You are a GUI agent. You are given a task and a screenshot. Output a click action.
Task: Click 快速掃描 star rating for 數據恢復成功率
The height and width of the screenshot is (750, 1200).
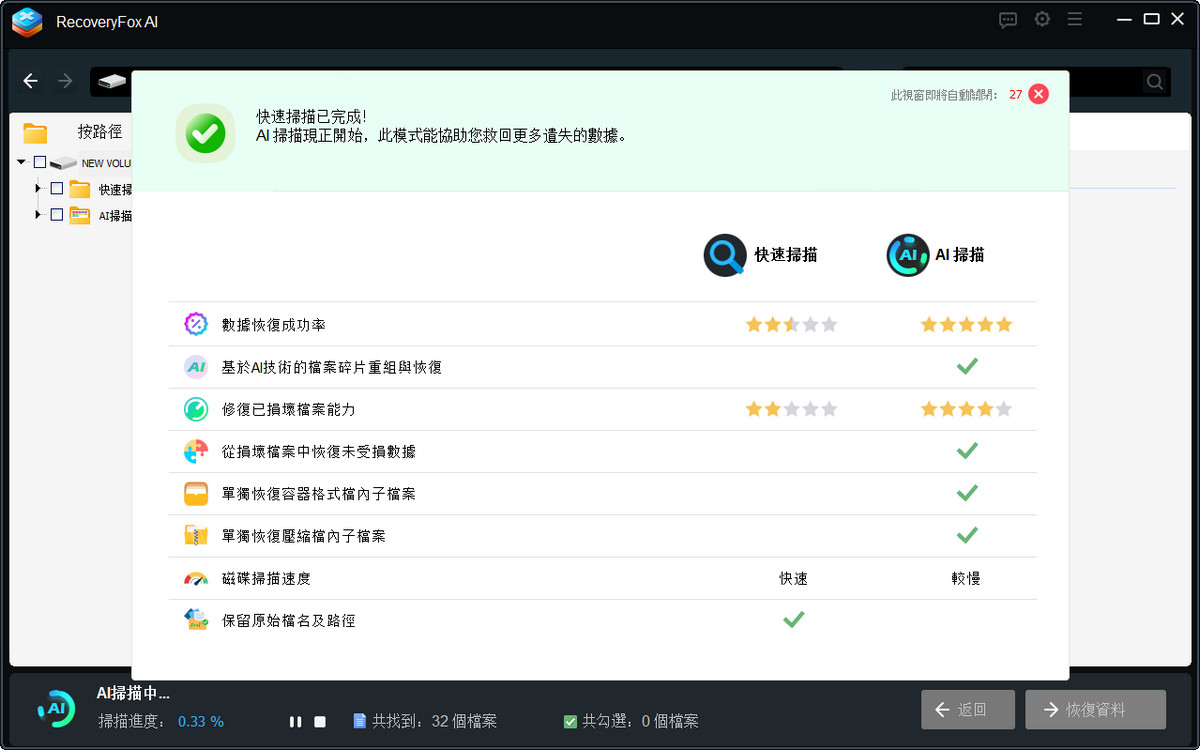[x=791, y=324]
